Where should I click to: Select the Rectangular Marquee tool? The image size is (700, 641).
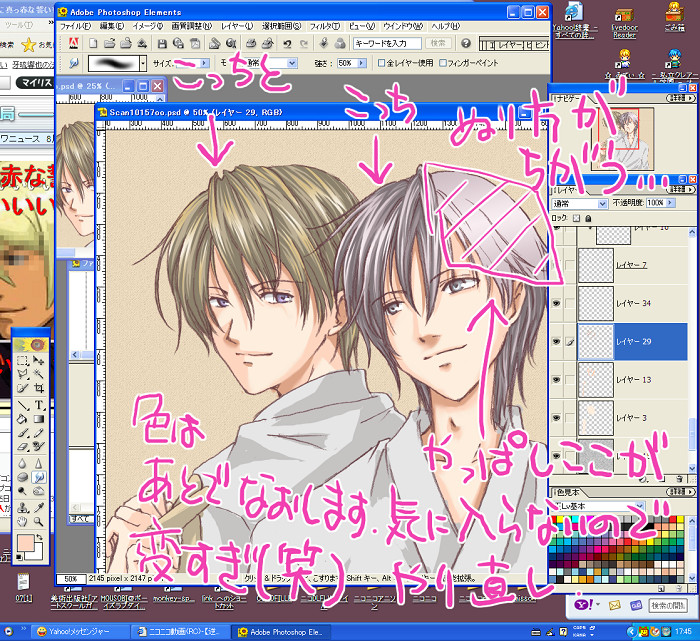coord(22,360)
